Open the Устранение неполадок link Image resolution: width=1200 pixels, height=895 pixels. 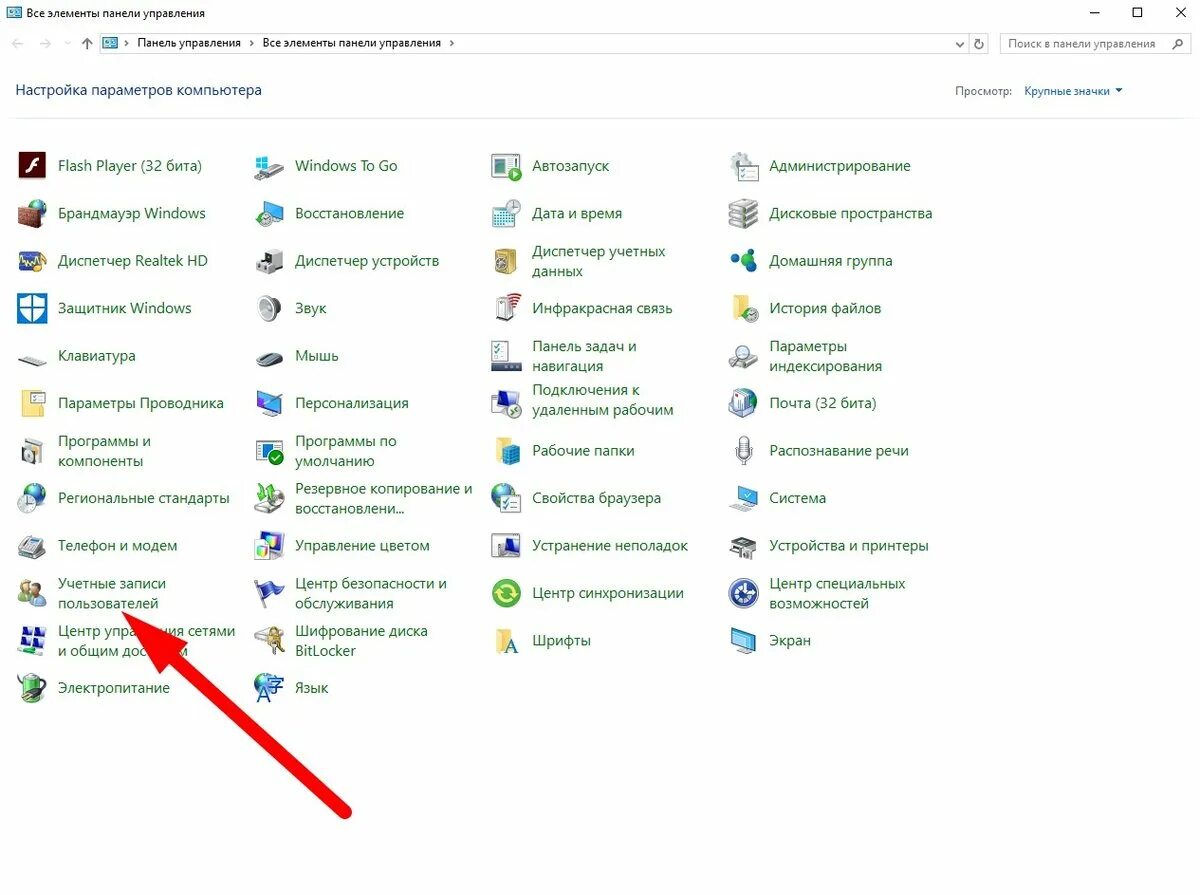click(x=610, y=546)
